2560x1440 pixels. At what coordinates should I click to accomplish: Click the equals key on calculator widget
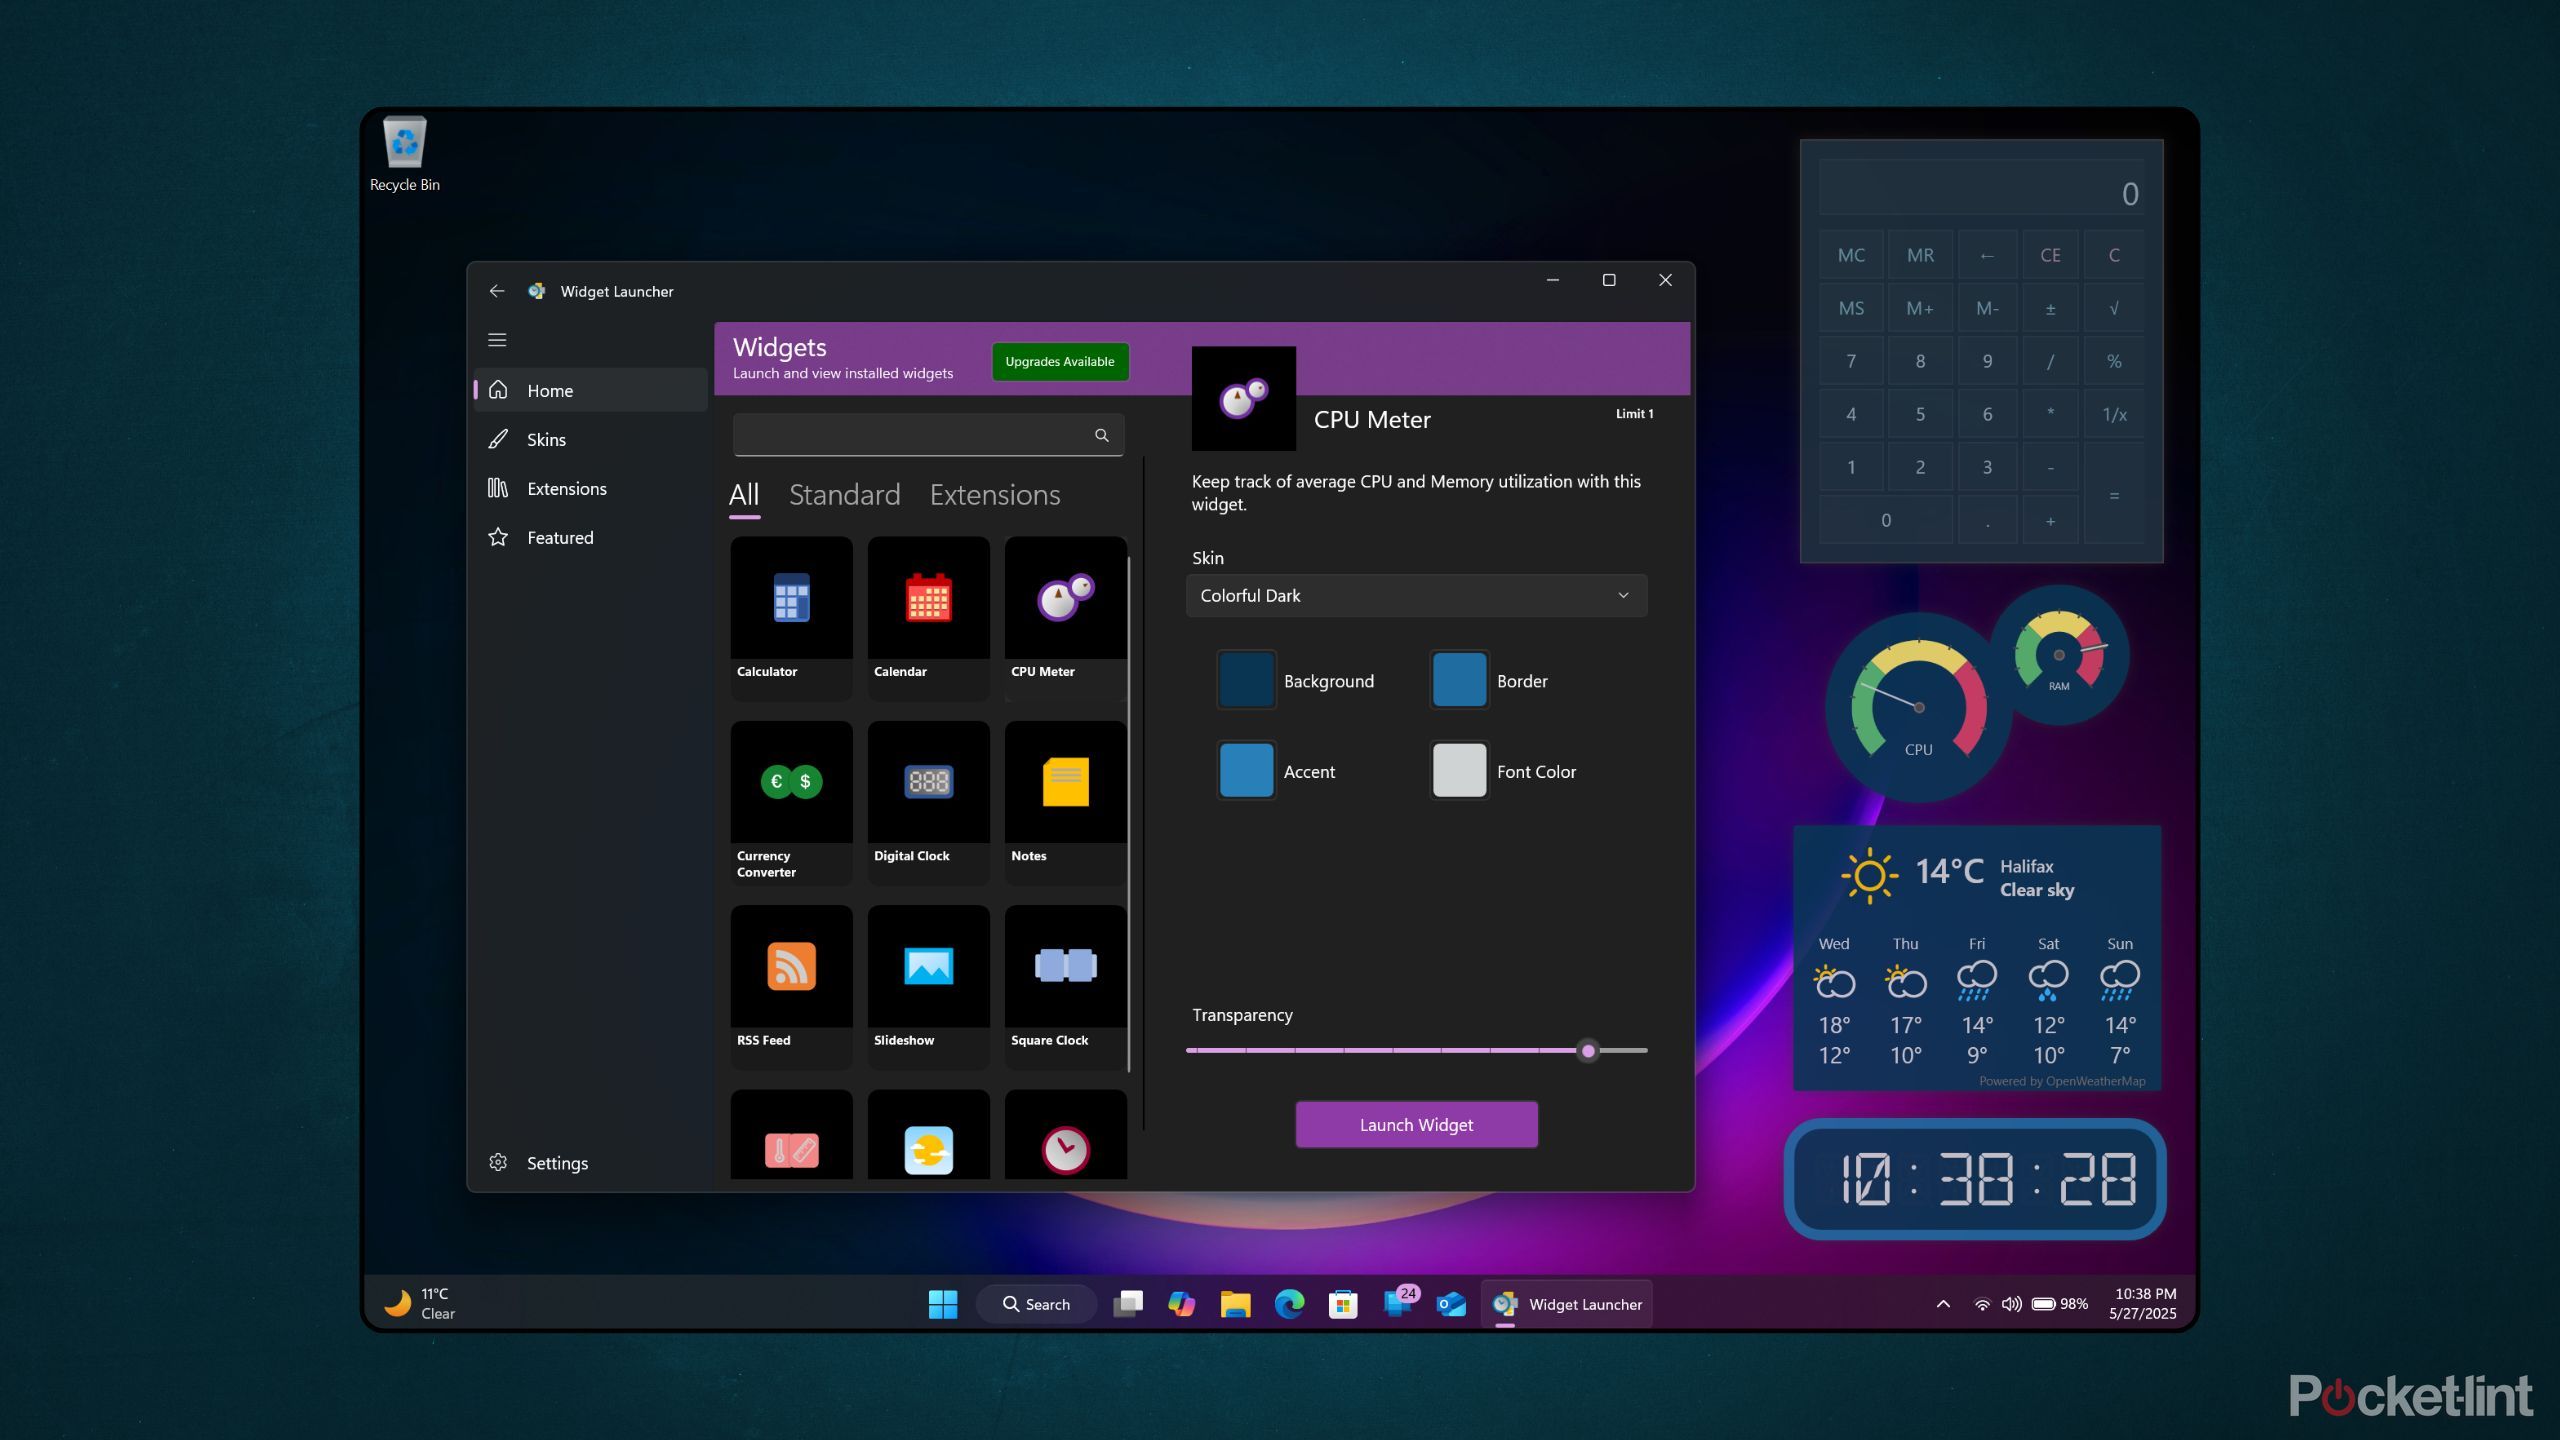click(x=2114, y=494)
